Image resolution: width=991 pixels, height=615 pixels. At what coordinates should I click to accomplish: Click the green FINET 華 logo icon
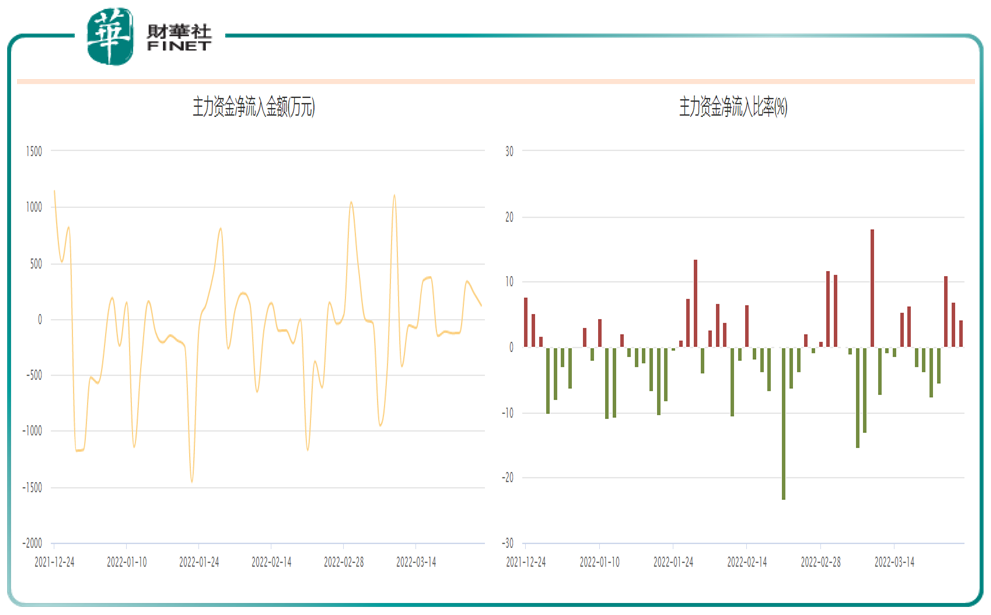[109, 36]
